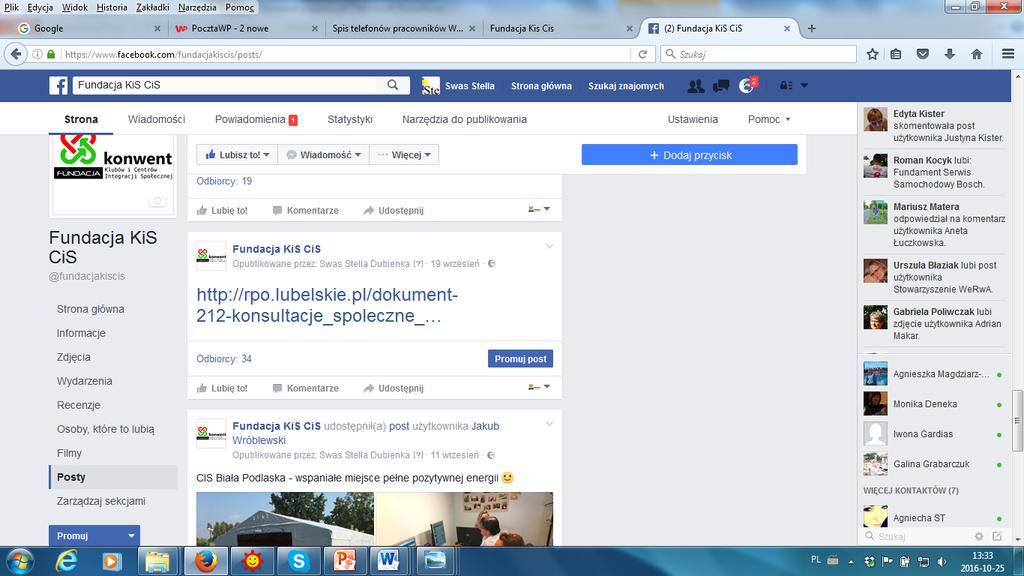Click camera icon on page profile picture
This screenshot has height=576, width=1024.
(x=157, y=200)
